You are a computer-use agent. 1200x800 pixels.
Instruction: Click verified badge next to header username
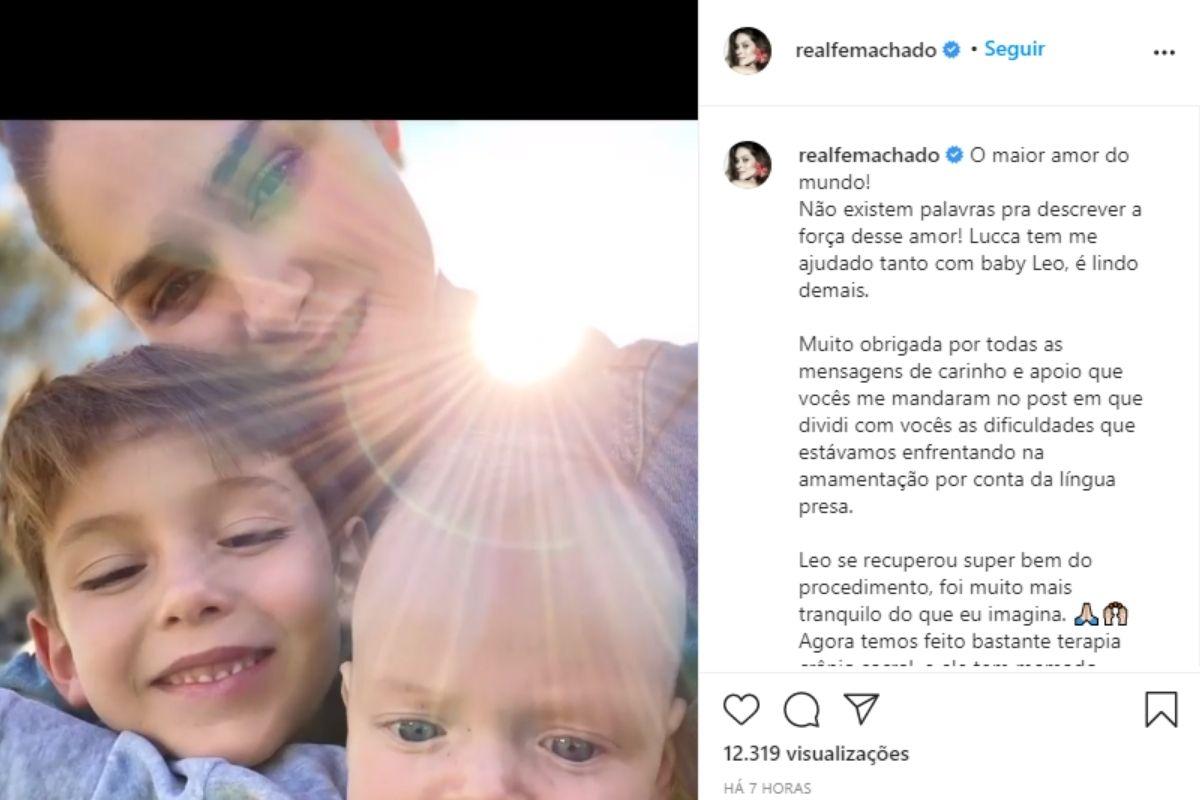(x=951, y=49)
